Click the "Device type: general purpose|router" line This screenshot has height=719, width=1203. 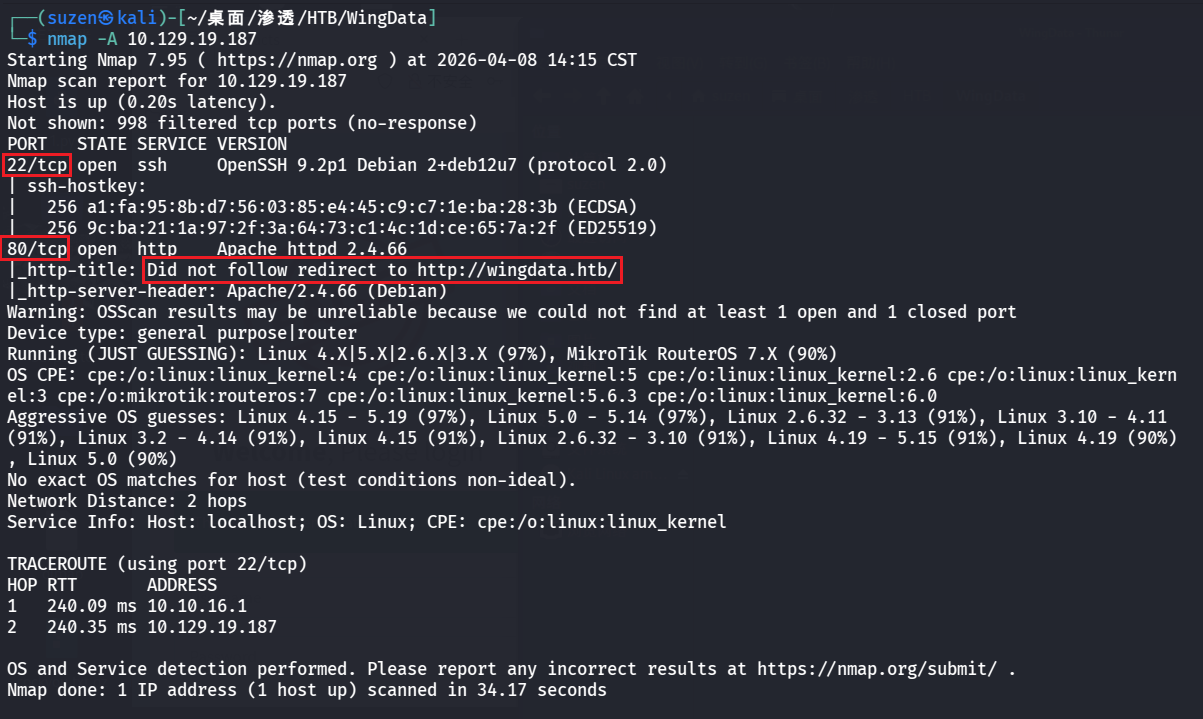tap(181, 333)
